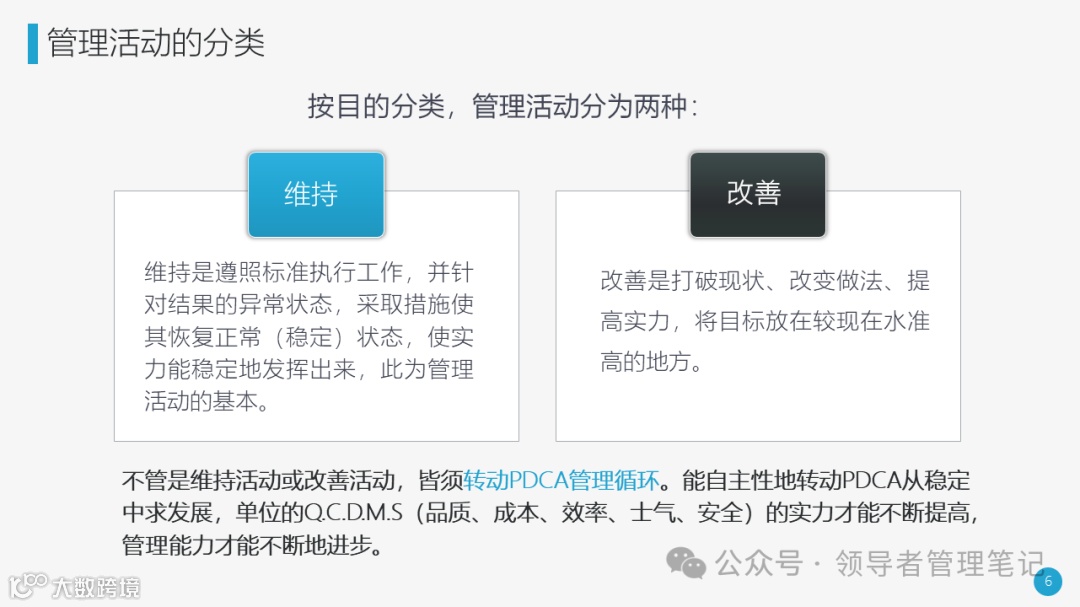Click the dark 改善 button box
The image size is (1080, 607).
click(758, 195)
